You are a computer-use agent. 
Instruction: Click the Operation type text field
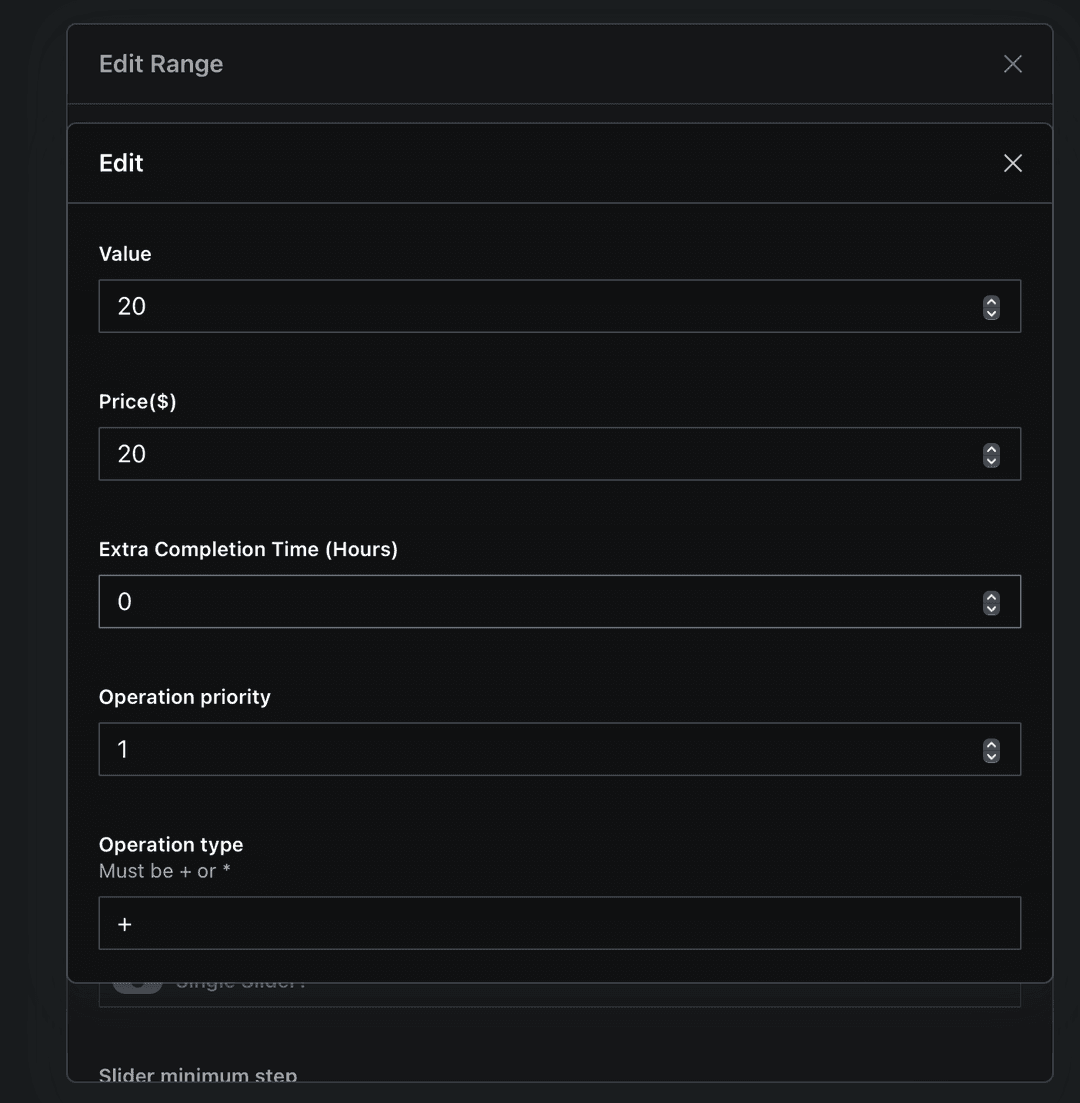point(559,923)
